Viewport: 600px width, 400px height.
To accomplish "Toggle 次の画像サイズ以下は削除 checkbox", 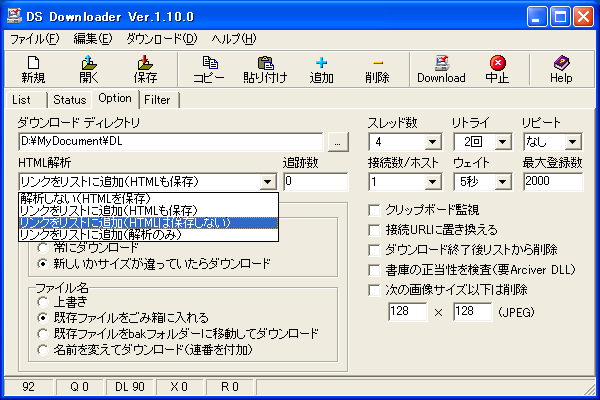I will 374,290.
